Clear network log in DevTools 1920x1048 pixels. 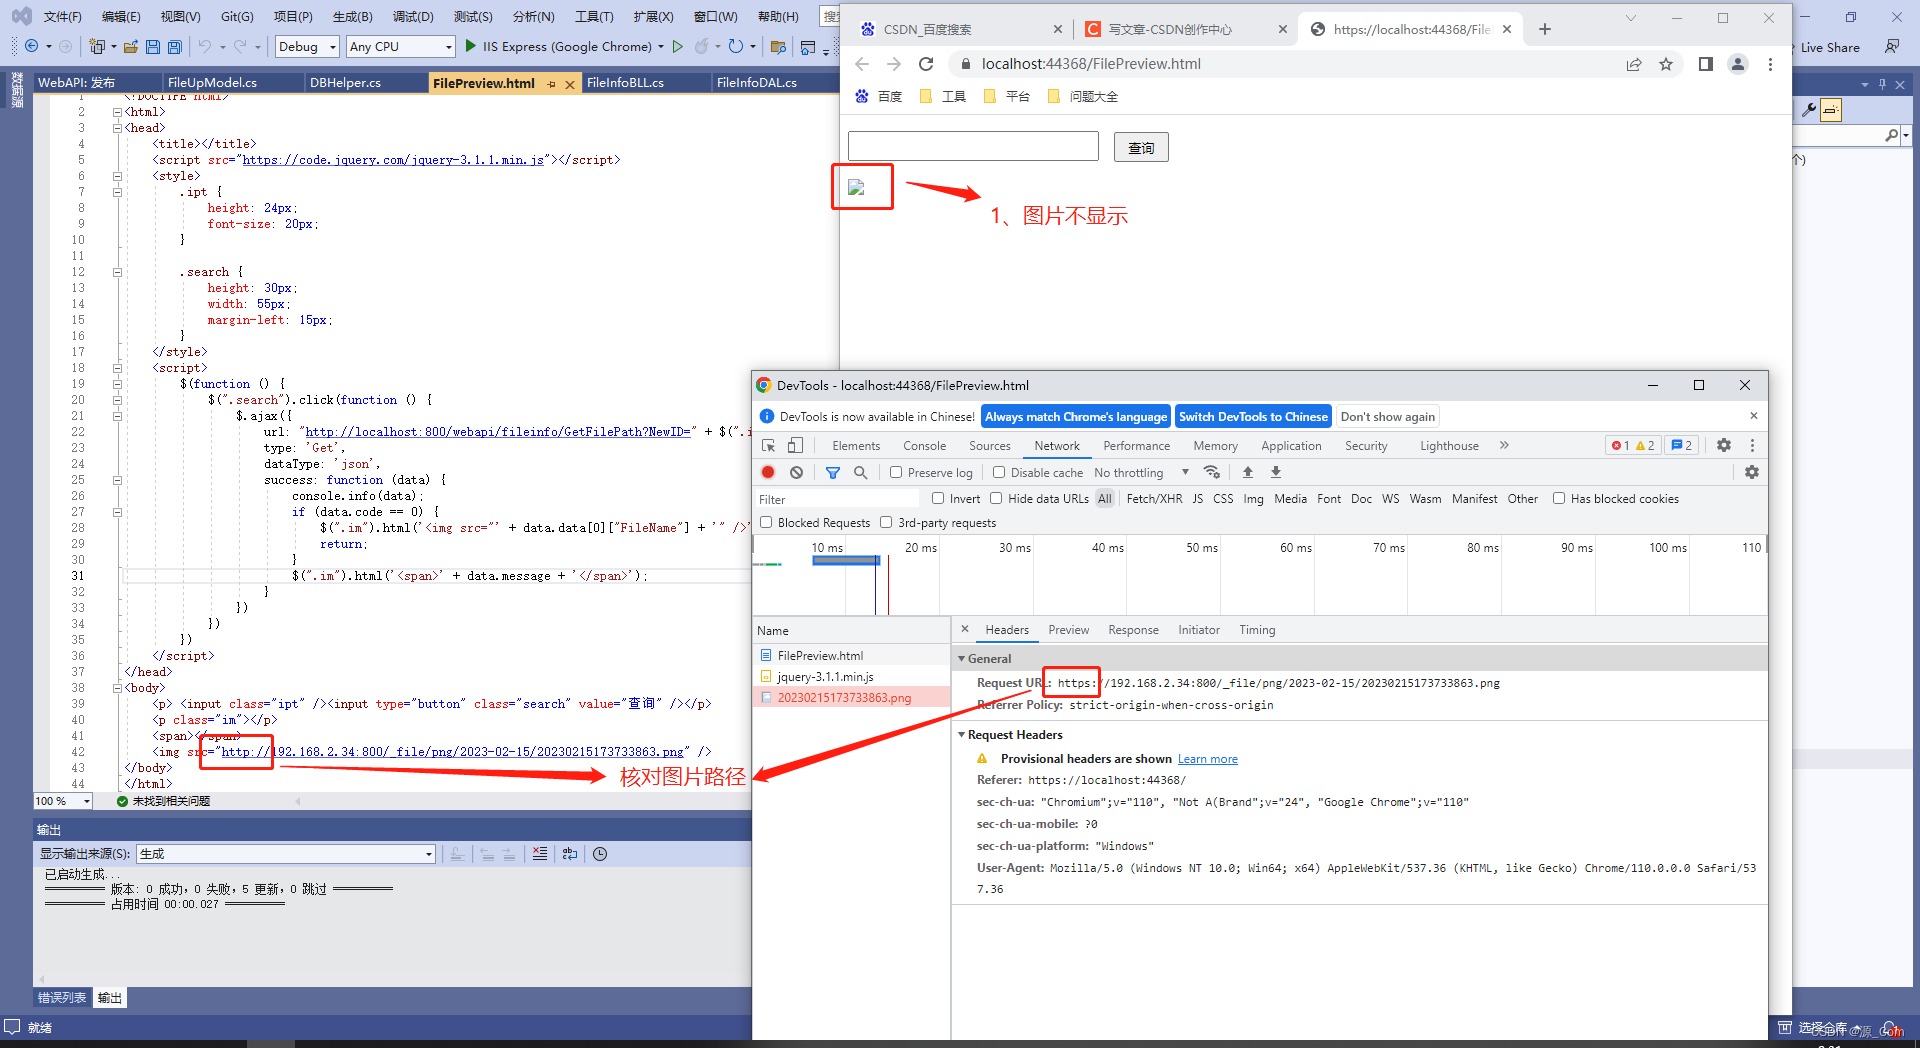(796, 472)
